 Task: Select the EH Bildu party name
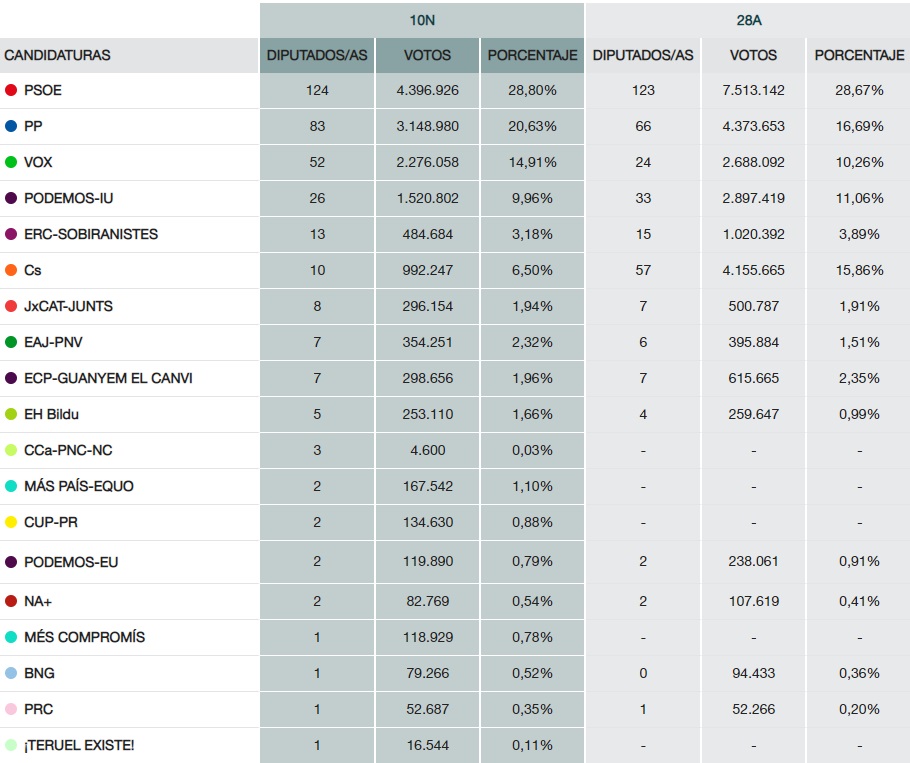point(51,414)
